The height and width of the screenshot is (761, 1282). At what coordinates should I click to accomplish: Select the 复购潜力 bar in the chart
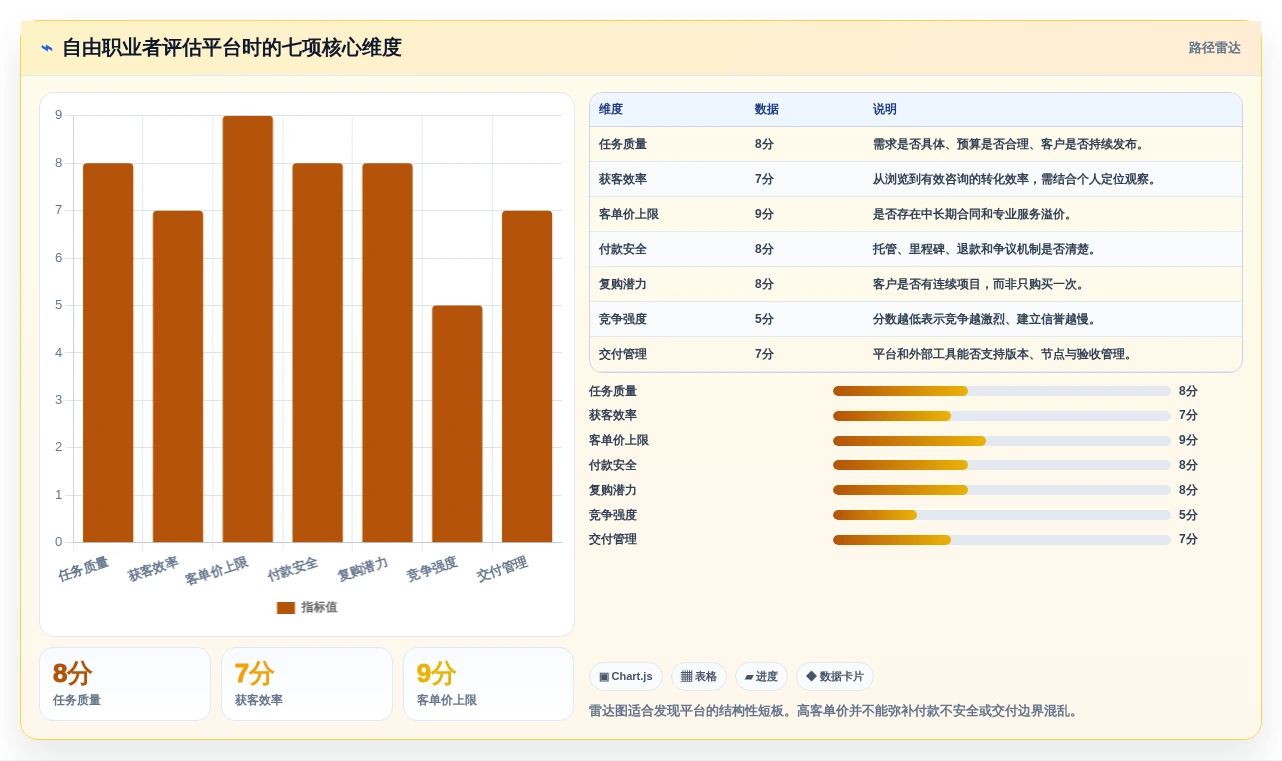coord(387,352)
